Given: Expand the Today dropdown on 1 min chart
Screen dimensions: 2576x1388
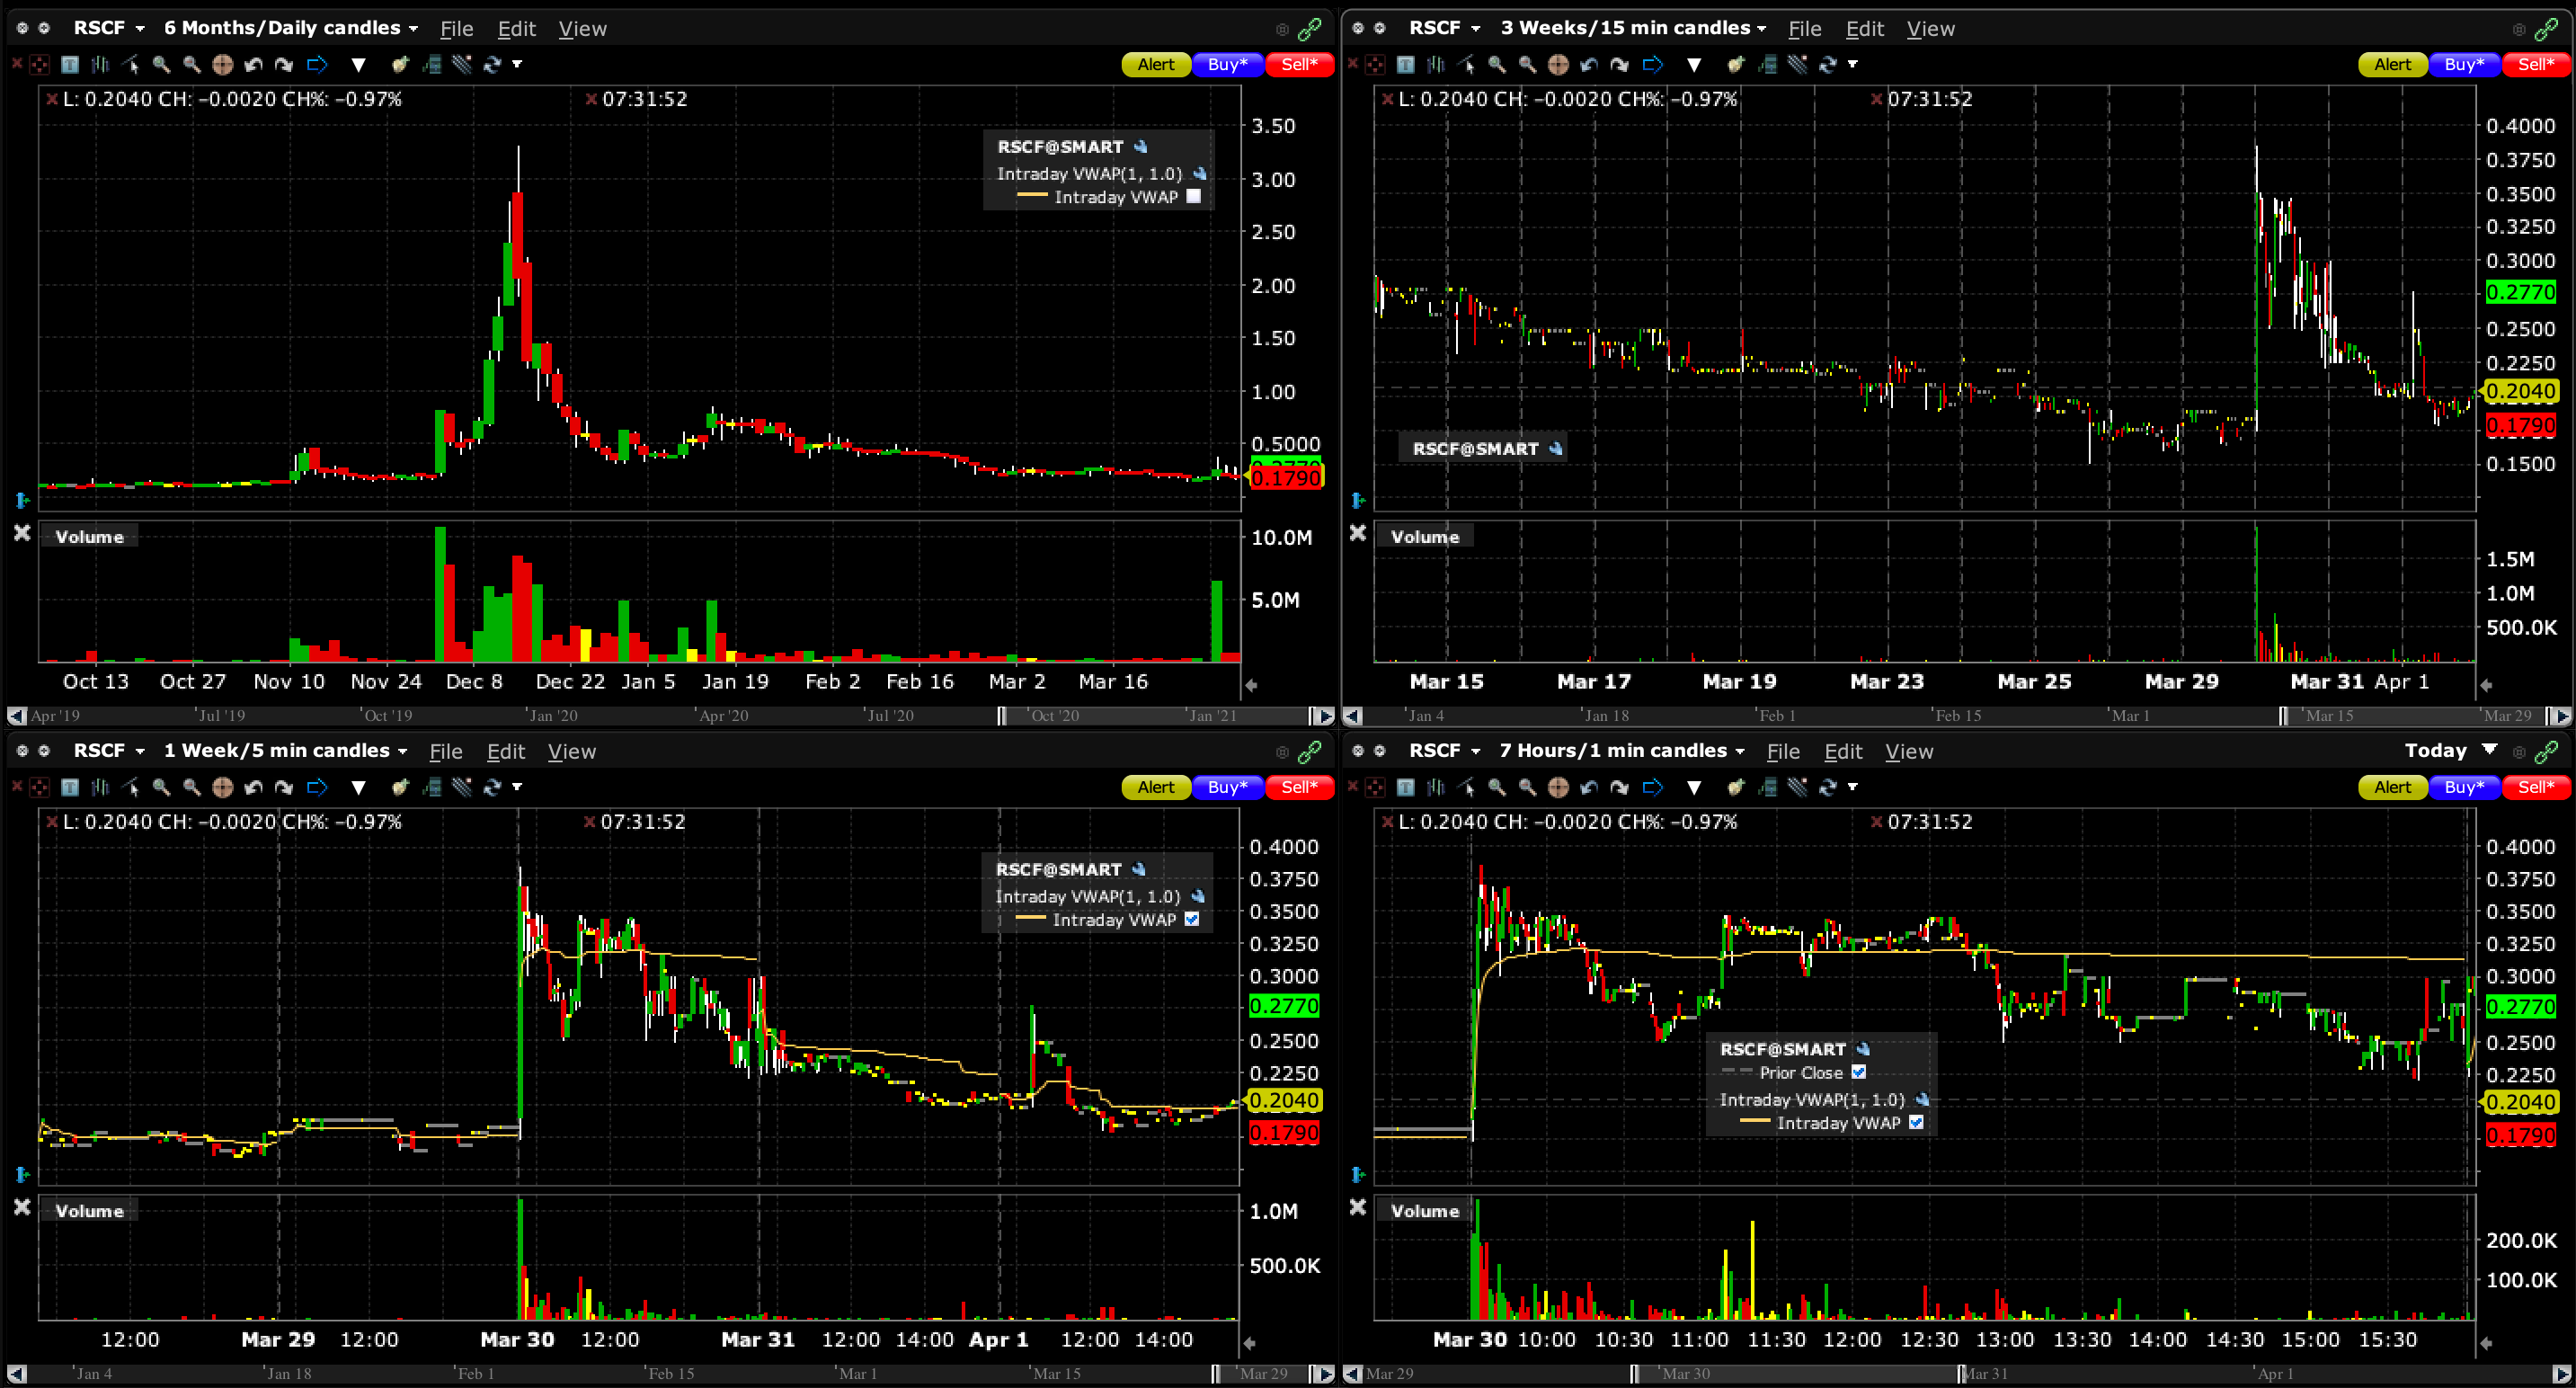Looking at the screenshot, I should tap(2489, 750).
